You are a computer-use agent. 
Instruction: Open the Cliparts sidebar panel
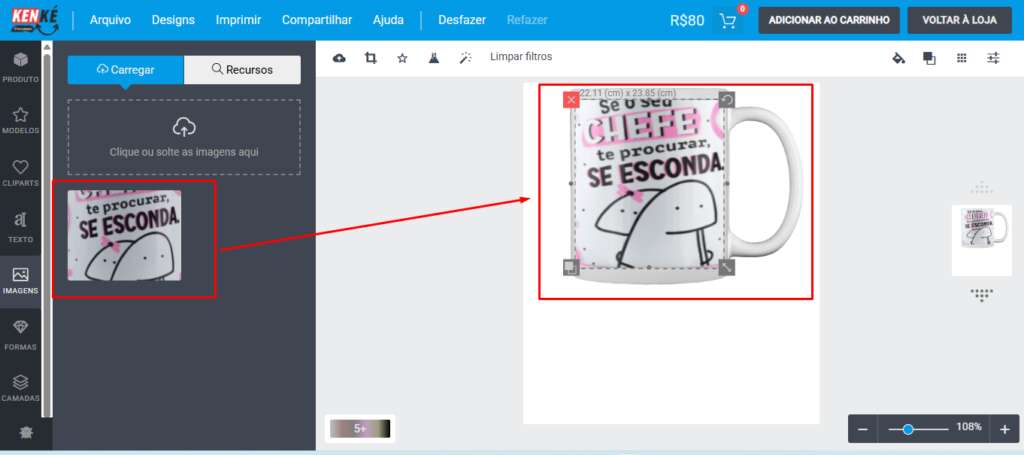[20, 171]
